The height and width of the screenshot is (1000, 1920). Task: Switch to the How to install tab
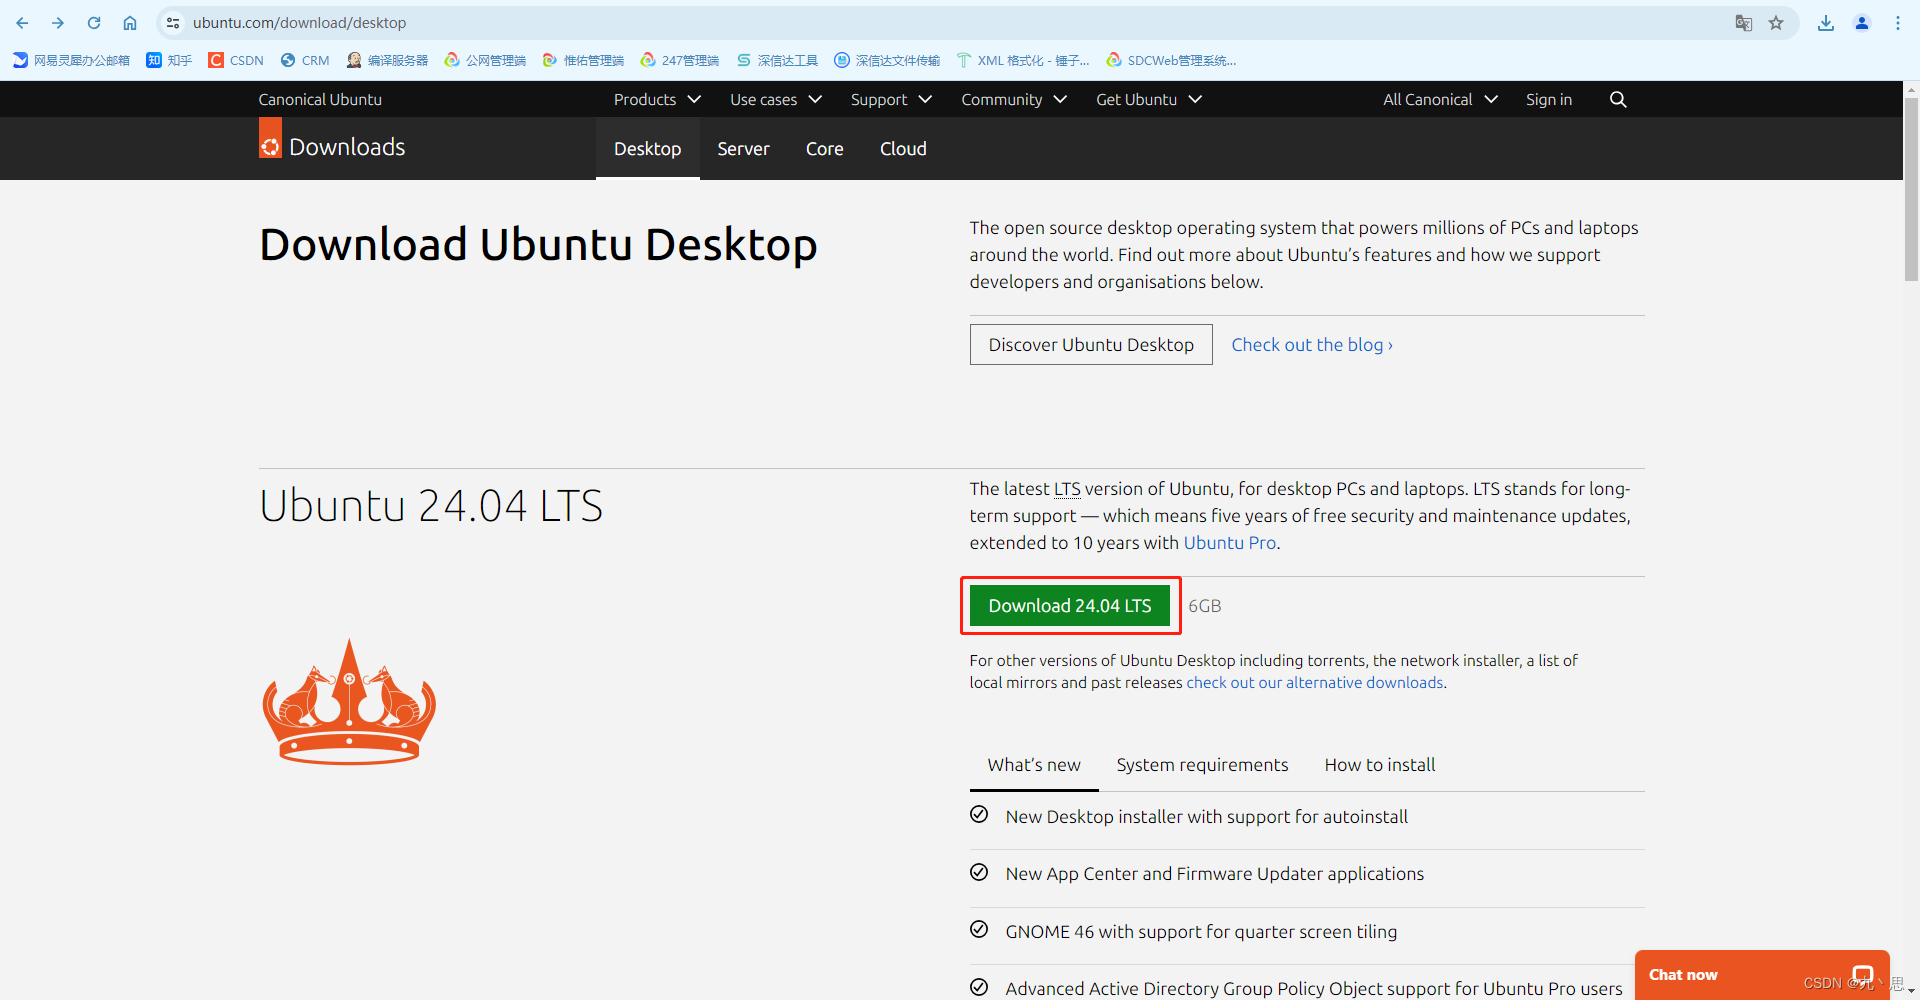1380,765
